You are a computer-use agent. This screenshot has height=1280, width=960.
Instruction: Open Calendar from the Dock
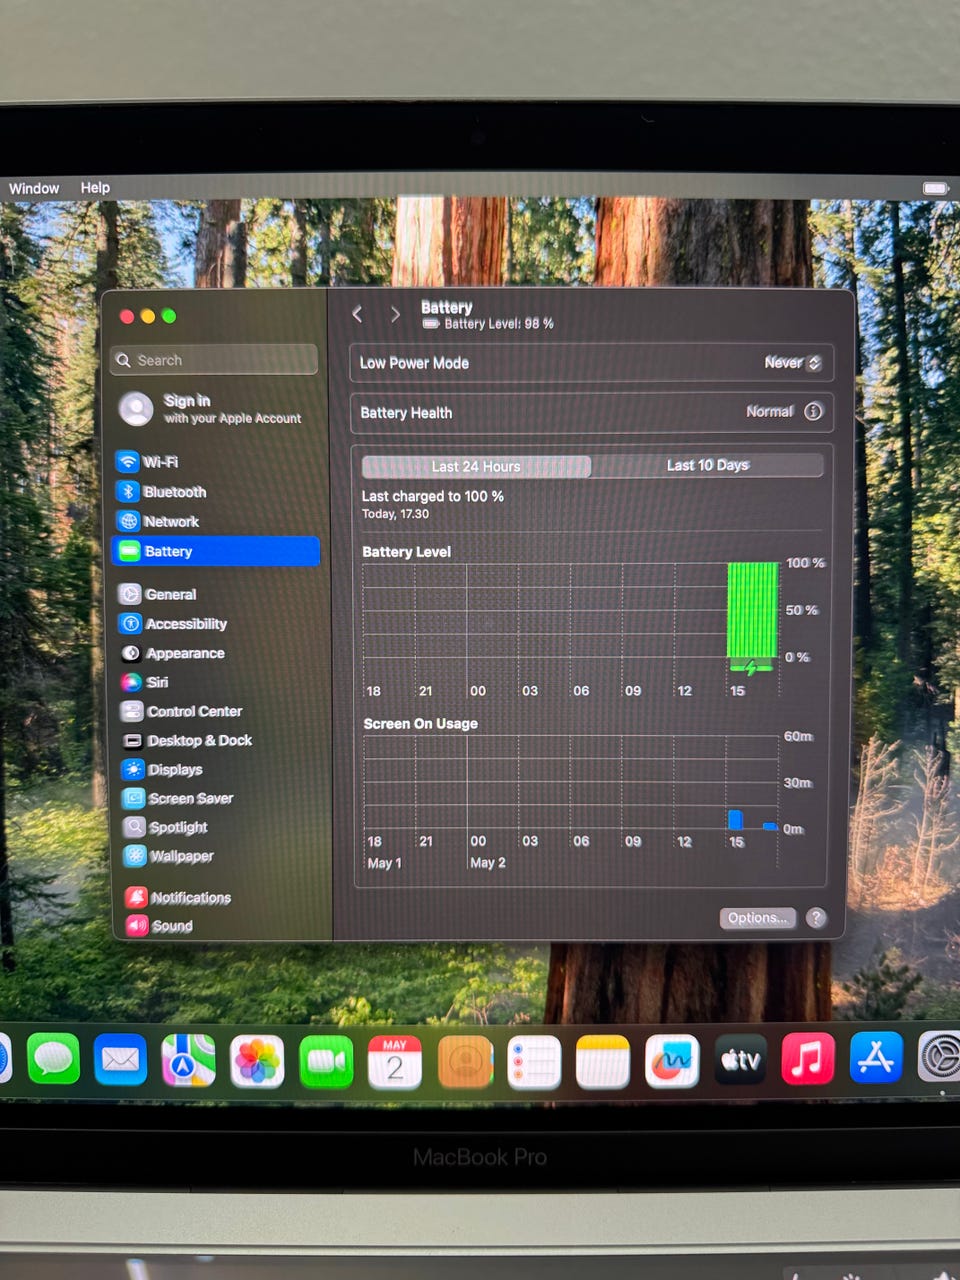tap(395, 1062)
